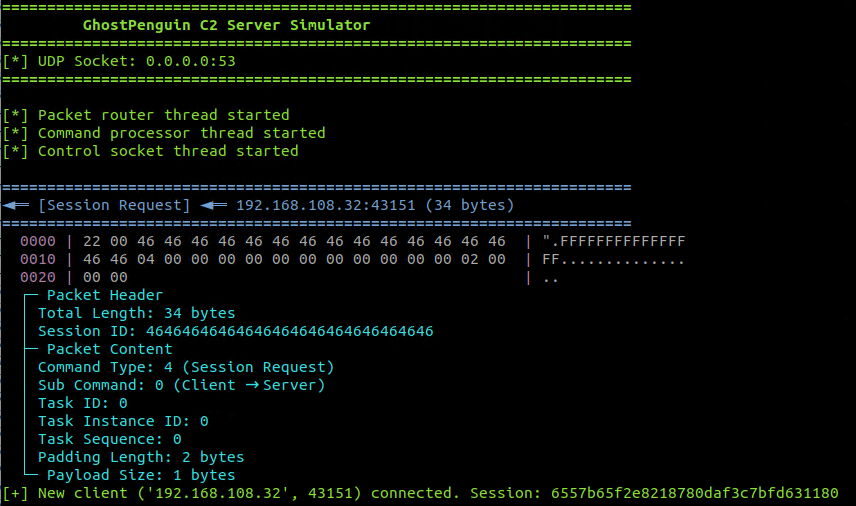
Task: Click the (34 bytes) size in the banner
Action: point(470,205)
